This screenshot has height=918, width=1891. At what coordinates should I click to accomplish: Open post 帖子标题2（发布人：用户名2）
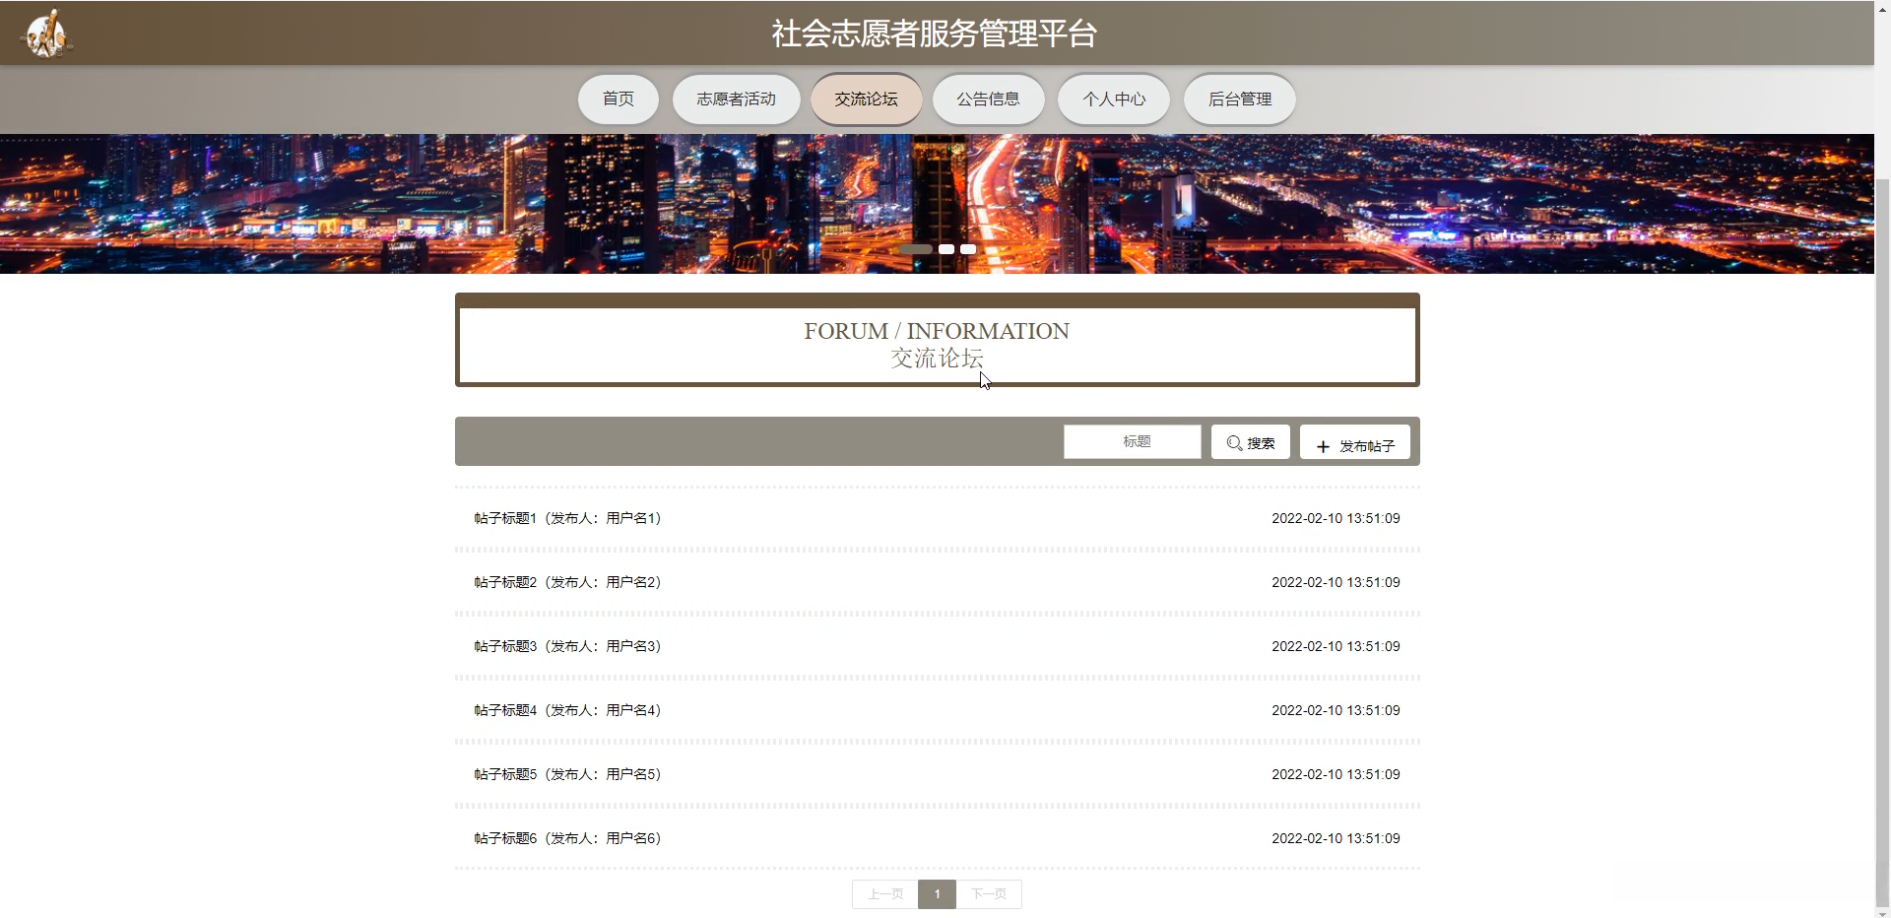[568, 582]
